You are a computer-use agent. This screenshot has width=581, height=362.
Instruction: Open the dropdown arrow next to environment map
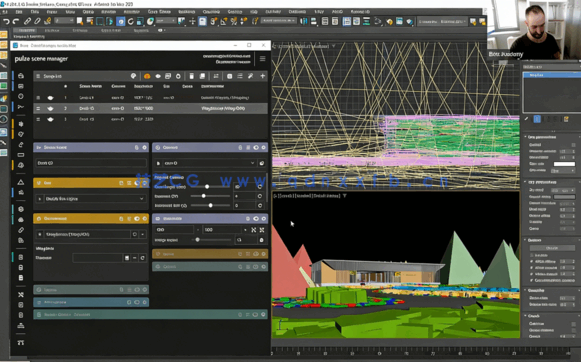point(142,234)
